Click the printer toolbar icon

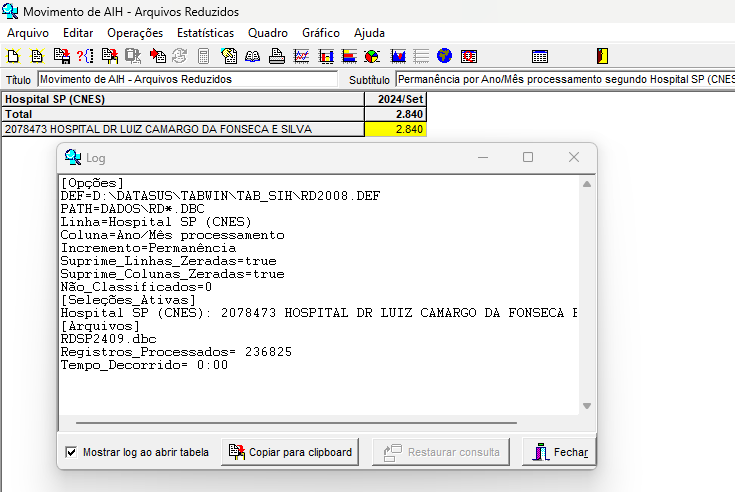coord(277,56)
